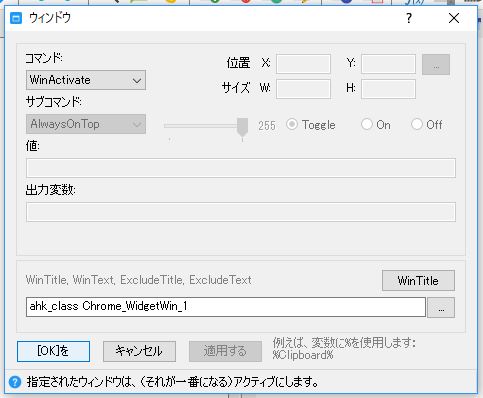Confirm with the [OK]を button
The image size is (483, 398).
point(53,351)
